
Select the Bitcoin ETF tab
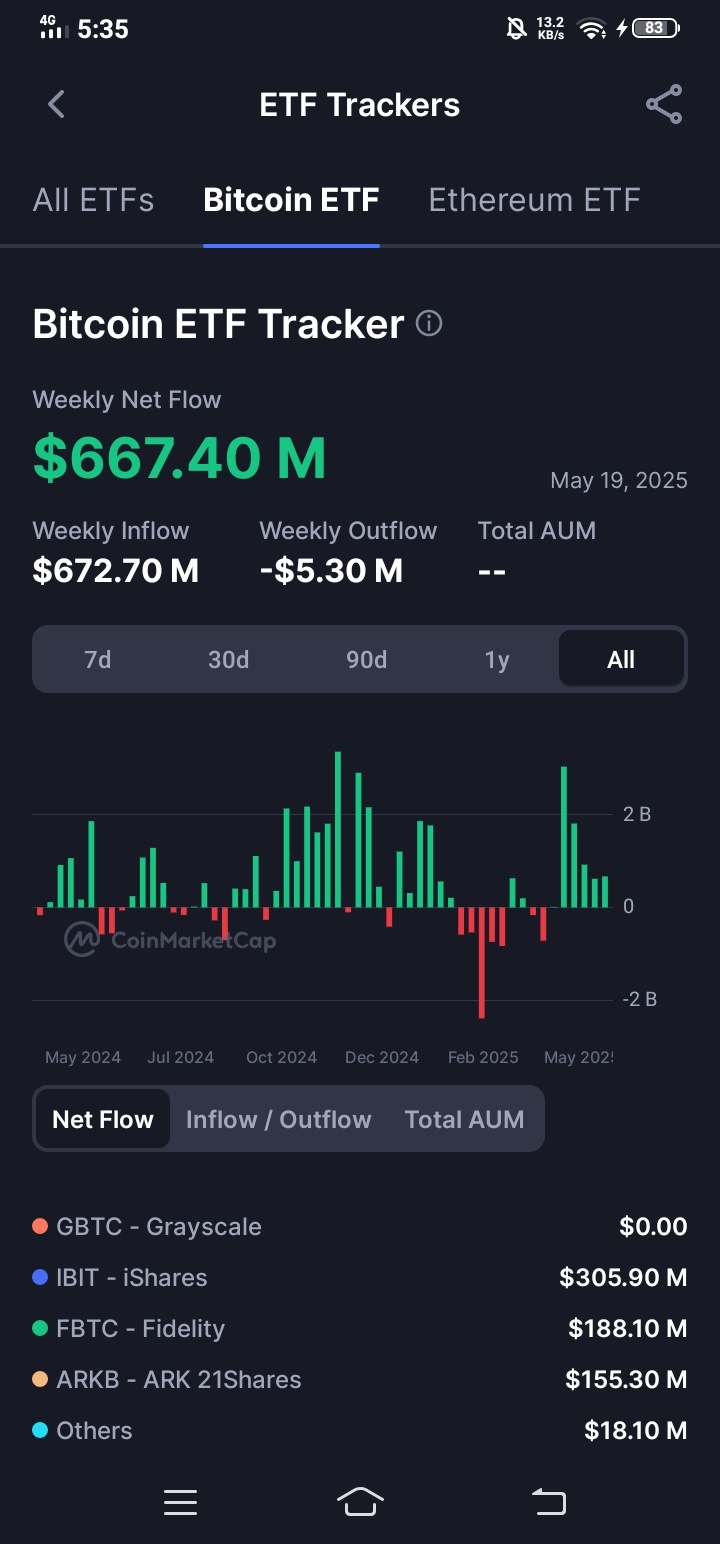pyautogui.click(x=291, y=200)
